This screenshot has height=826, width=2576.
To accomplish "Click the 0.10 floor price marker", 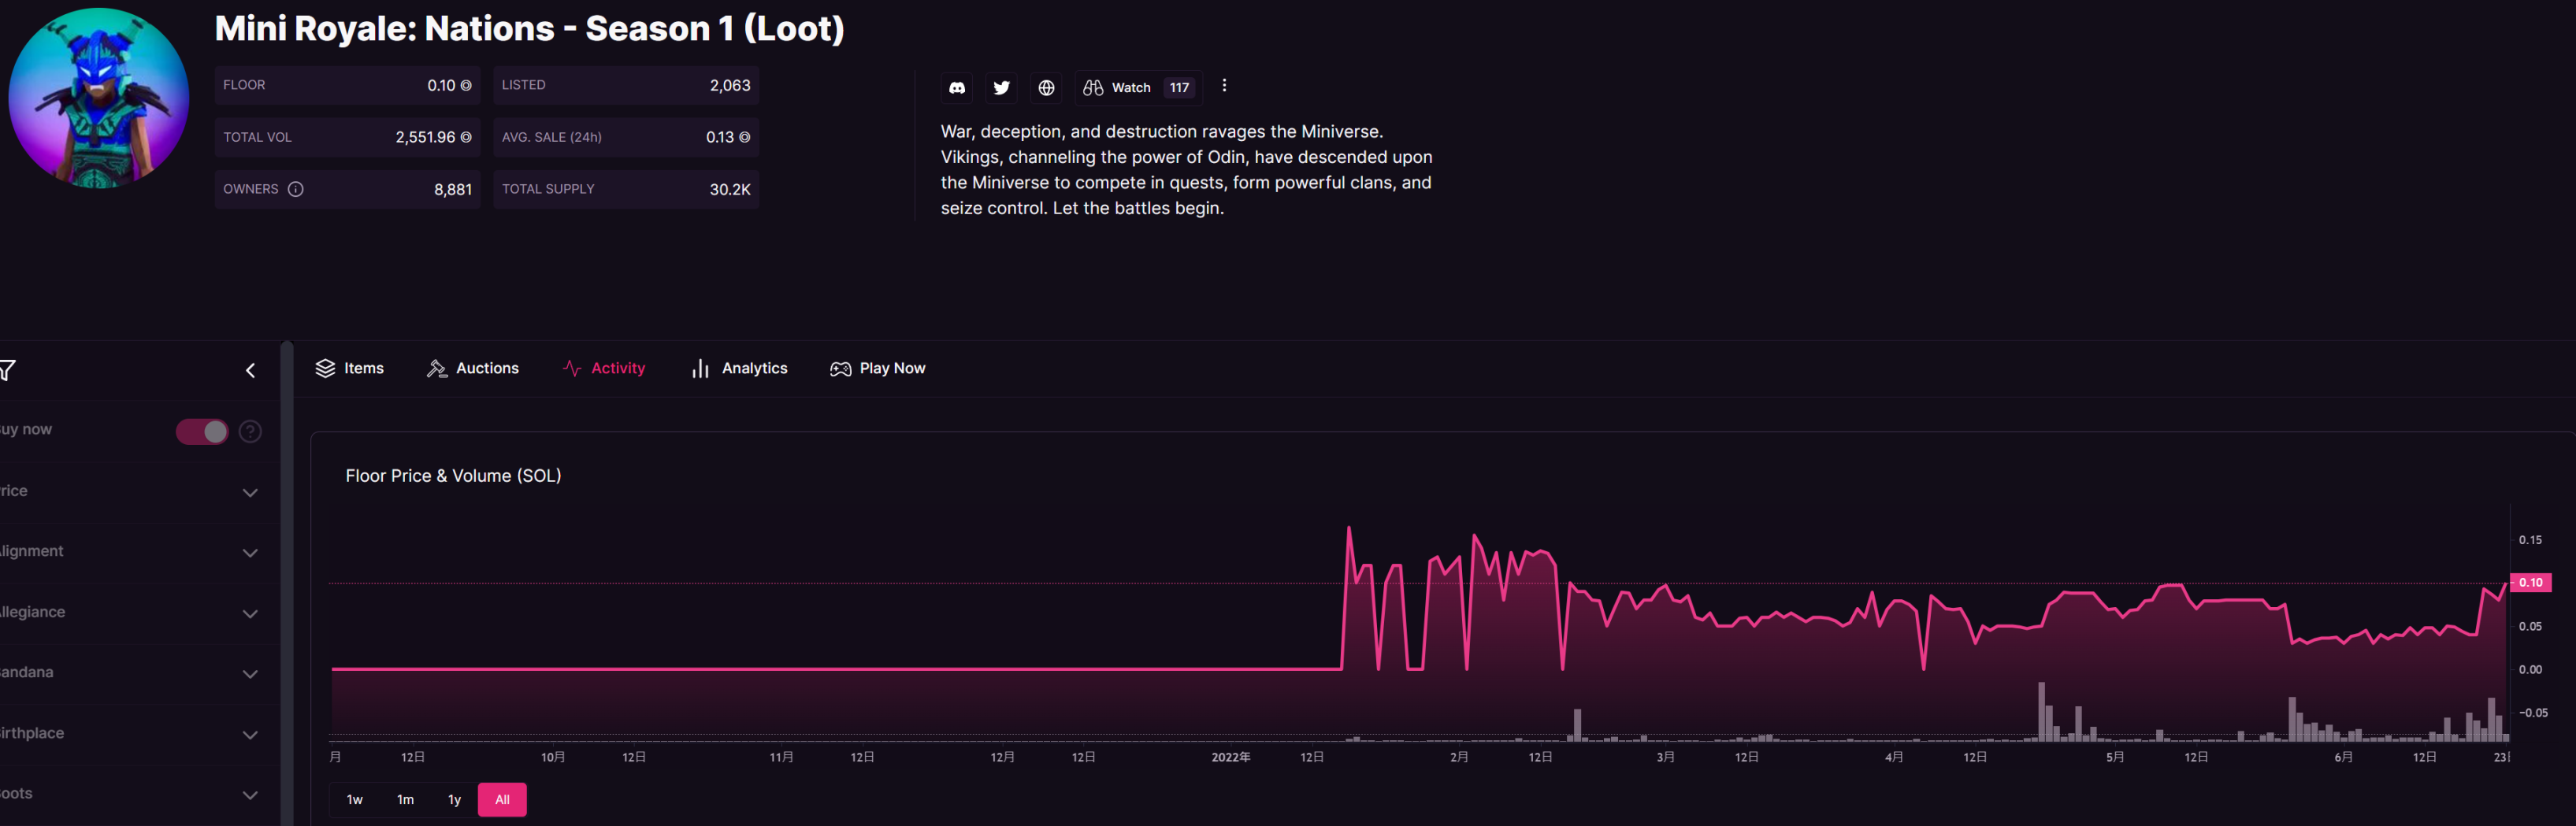I will pos(2530,582).
